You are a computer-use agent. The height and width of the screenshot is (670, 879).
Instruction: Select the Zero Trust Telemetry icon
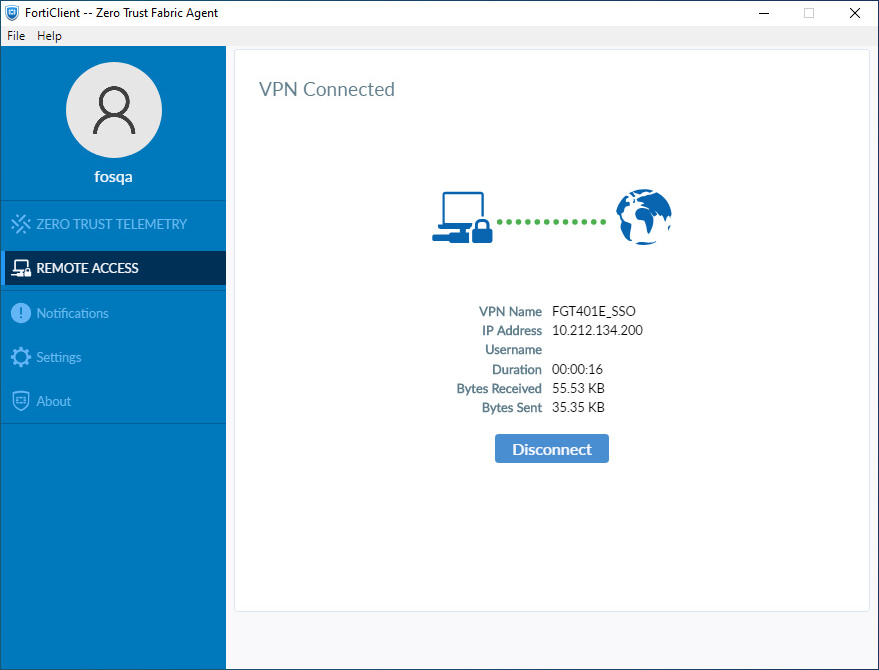pyautogui.click(x=20, y=224)
